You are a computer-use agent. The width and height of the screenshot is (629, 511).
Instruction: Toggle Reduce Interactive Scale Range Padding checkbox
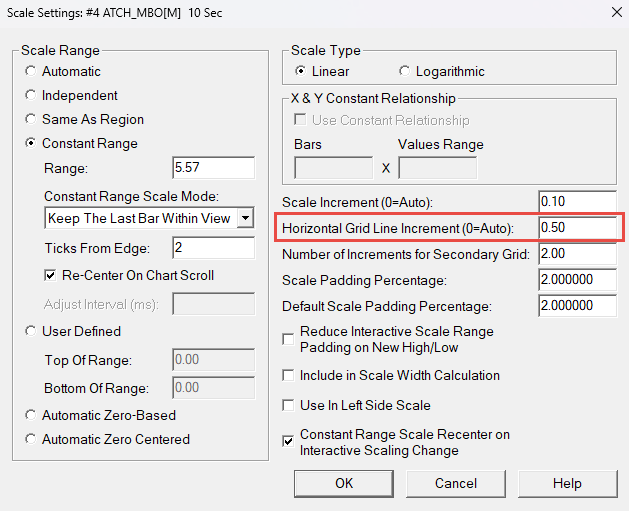point(289,340)
